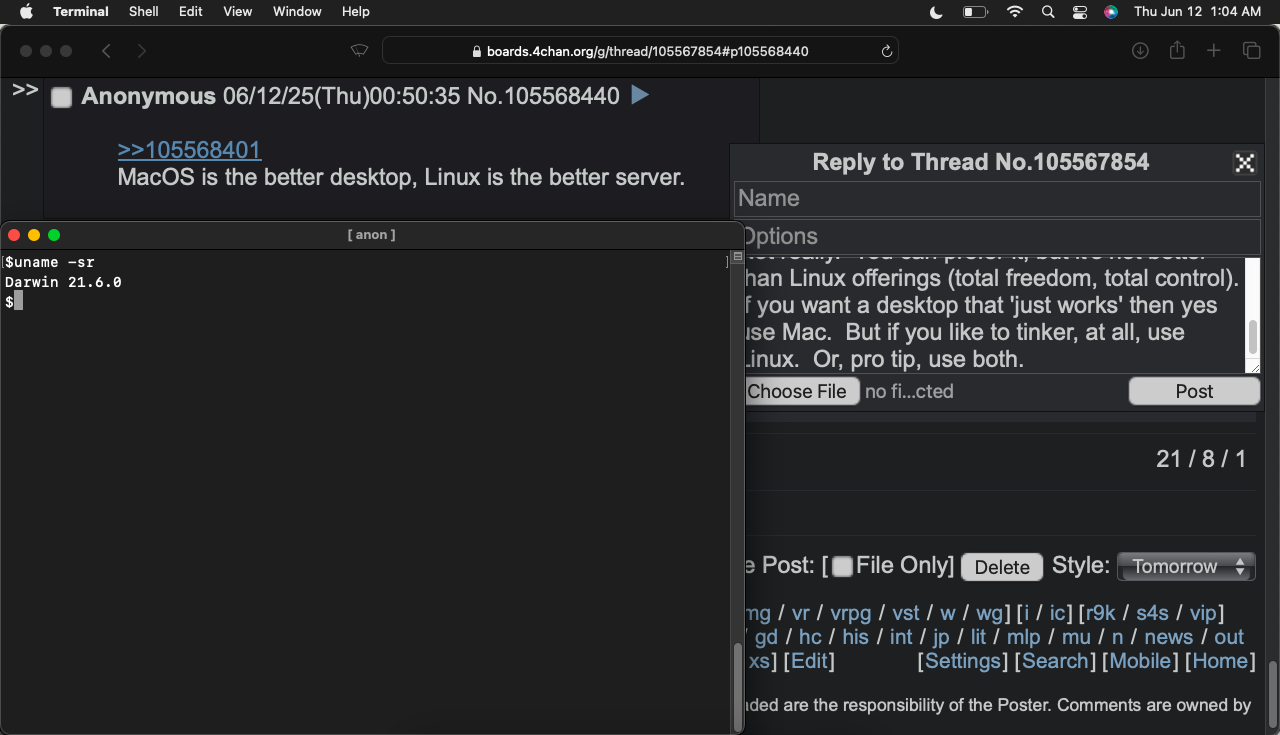The image size is (1280, 735).
Task: Open the his board link
Action: (x=855, y=637)
